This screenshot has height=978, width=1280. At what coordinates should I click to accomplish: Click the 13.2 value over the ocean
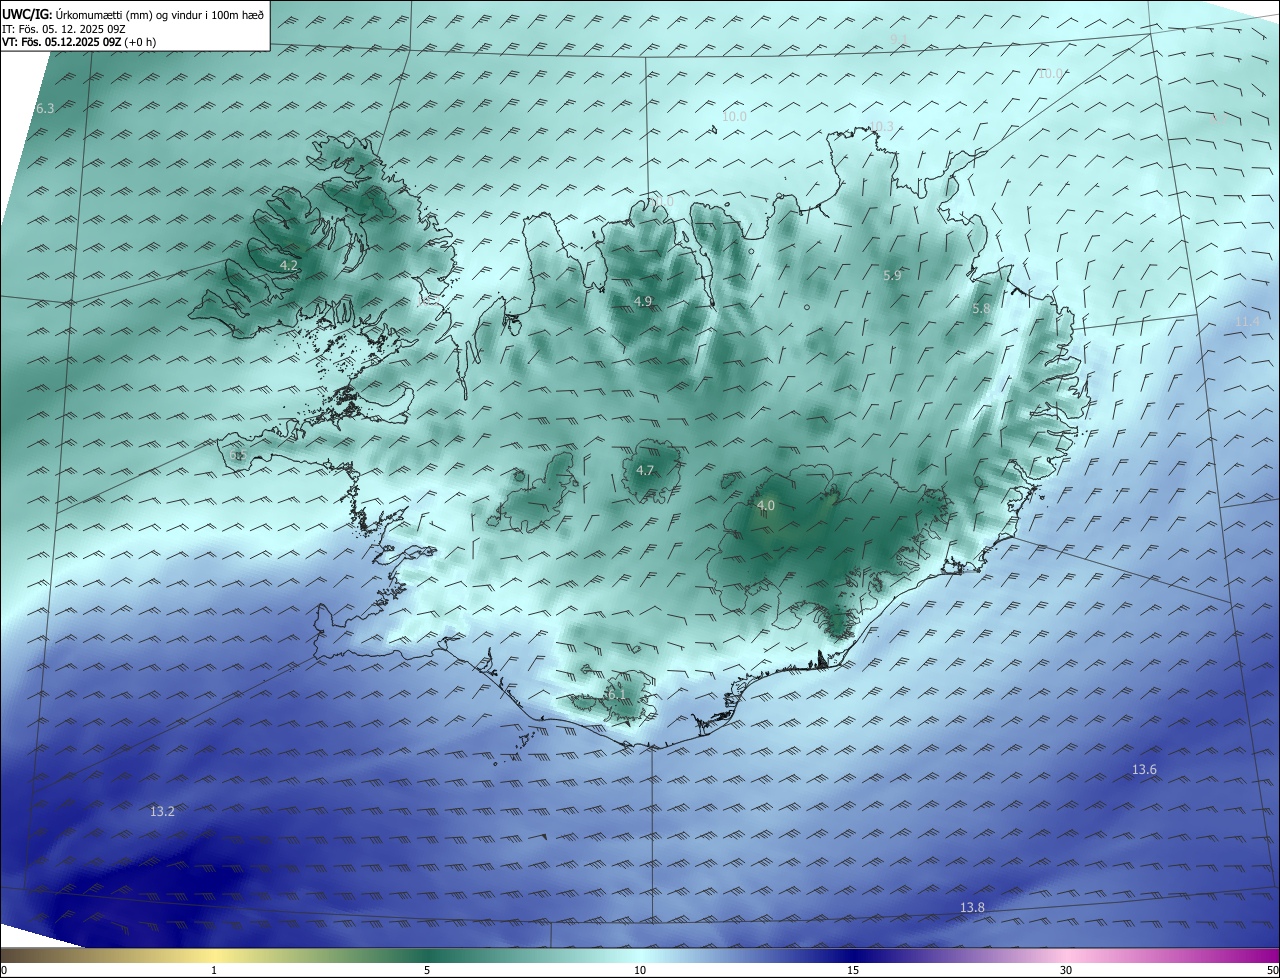click(162, 811)
